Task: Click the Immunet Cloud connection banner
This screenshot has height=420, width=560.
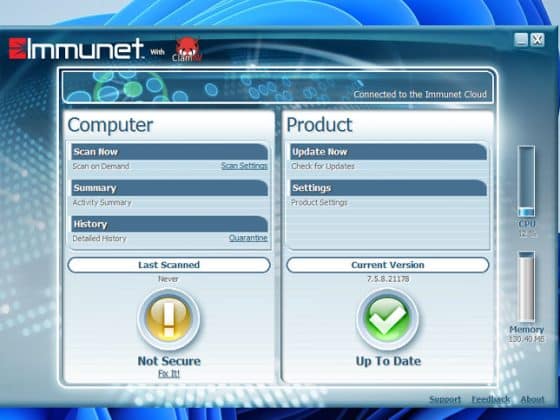Action: click(x=278, y=88)
